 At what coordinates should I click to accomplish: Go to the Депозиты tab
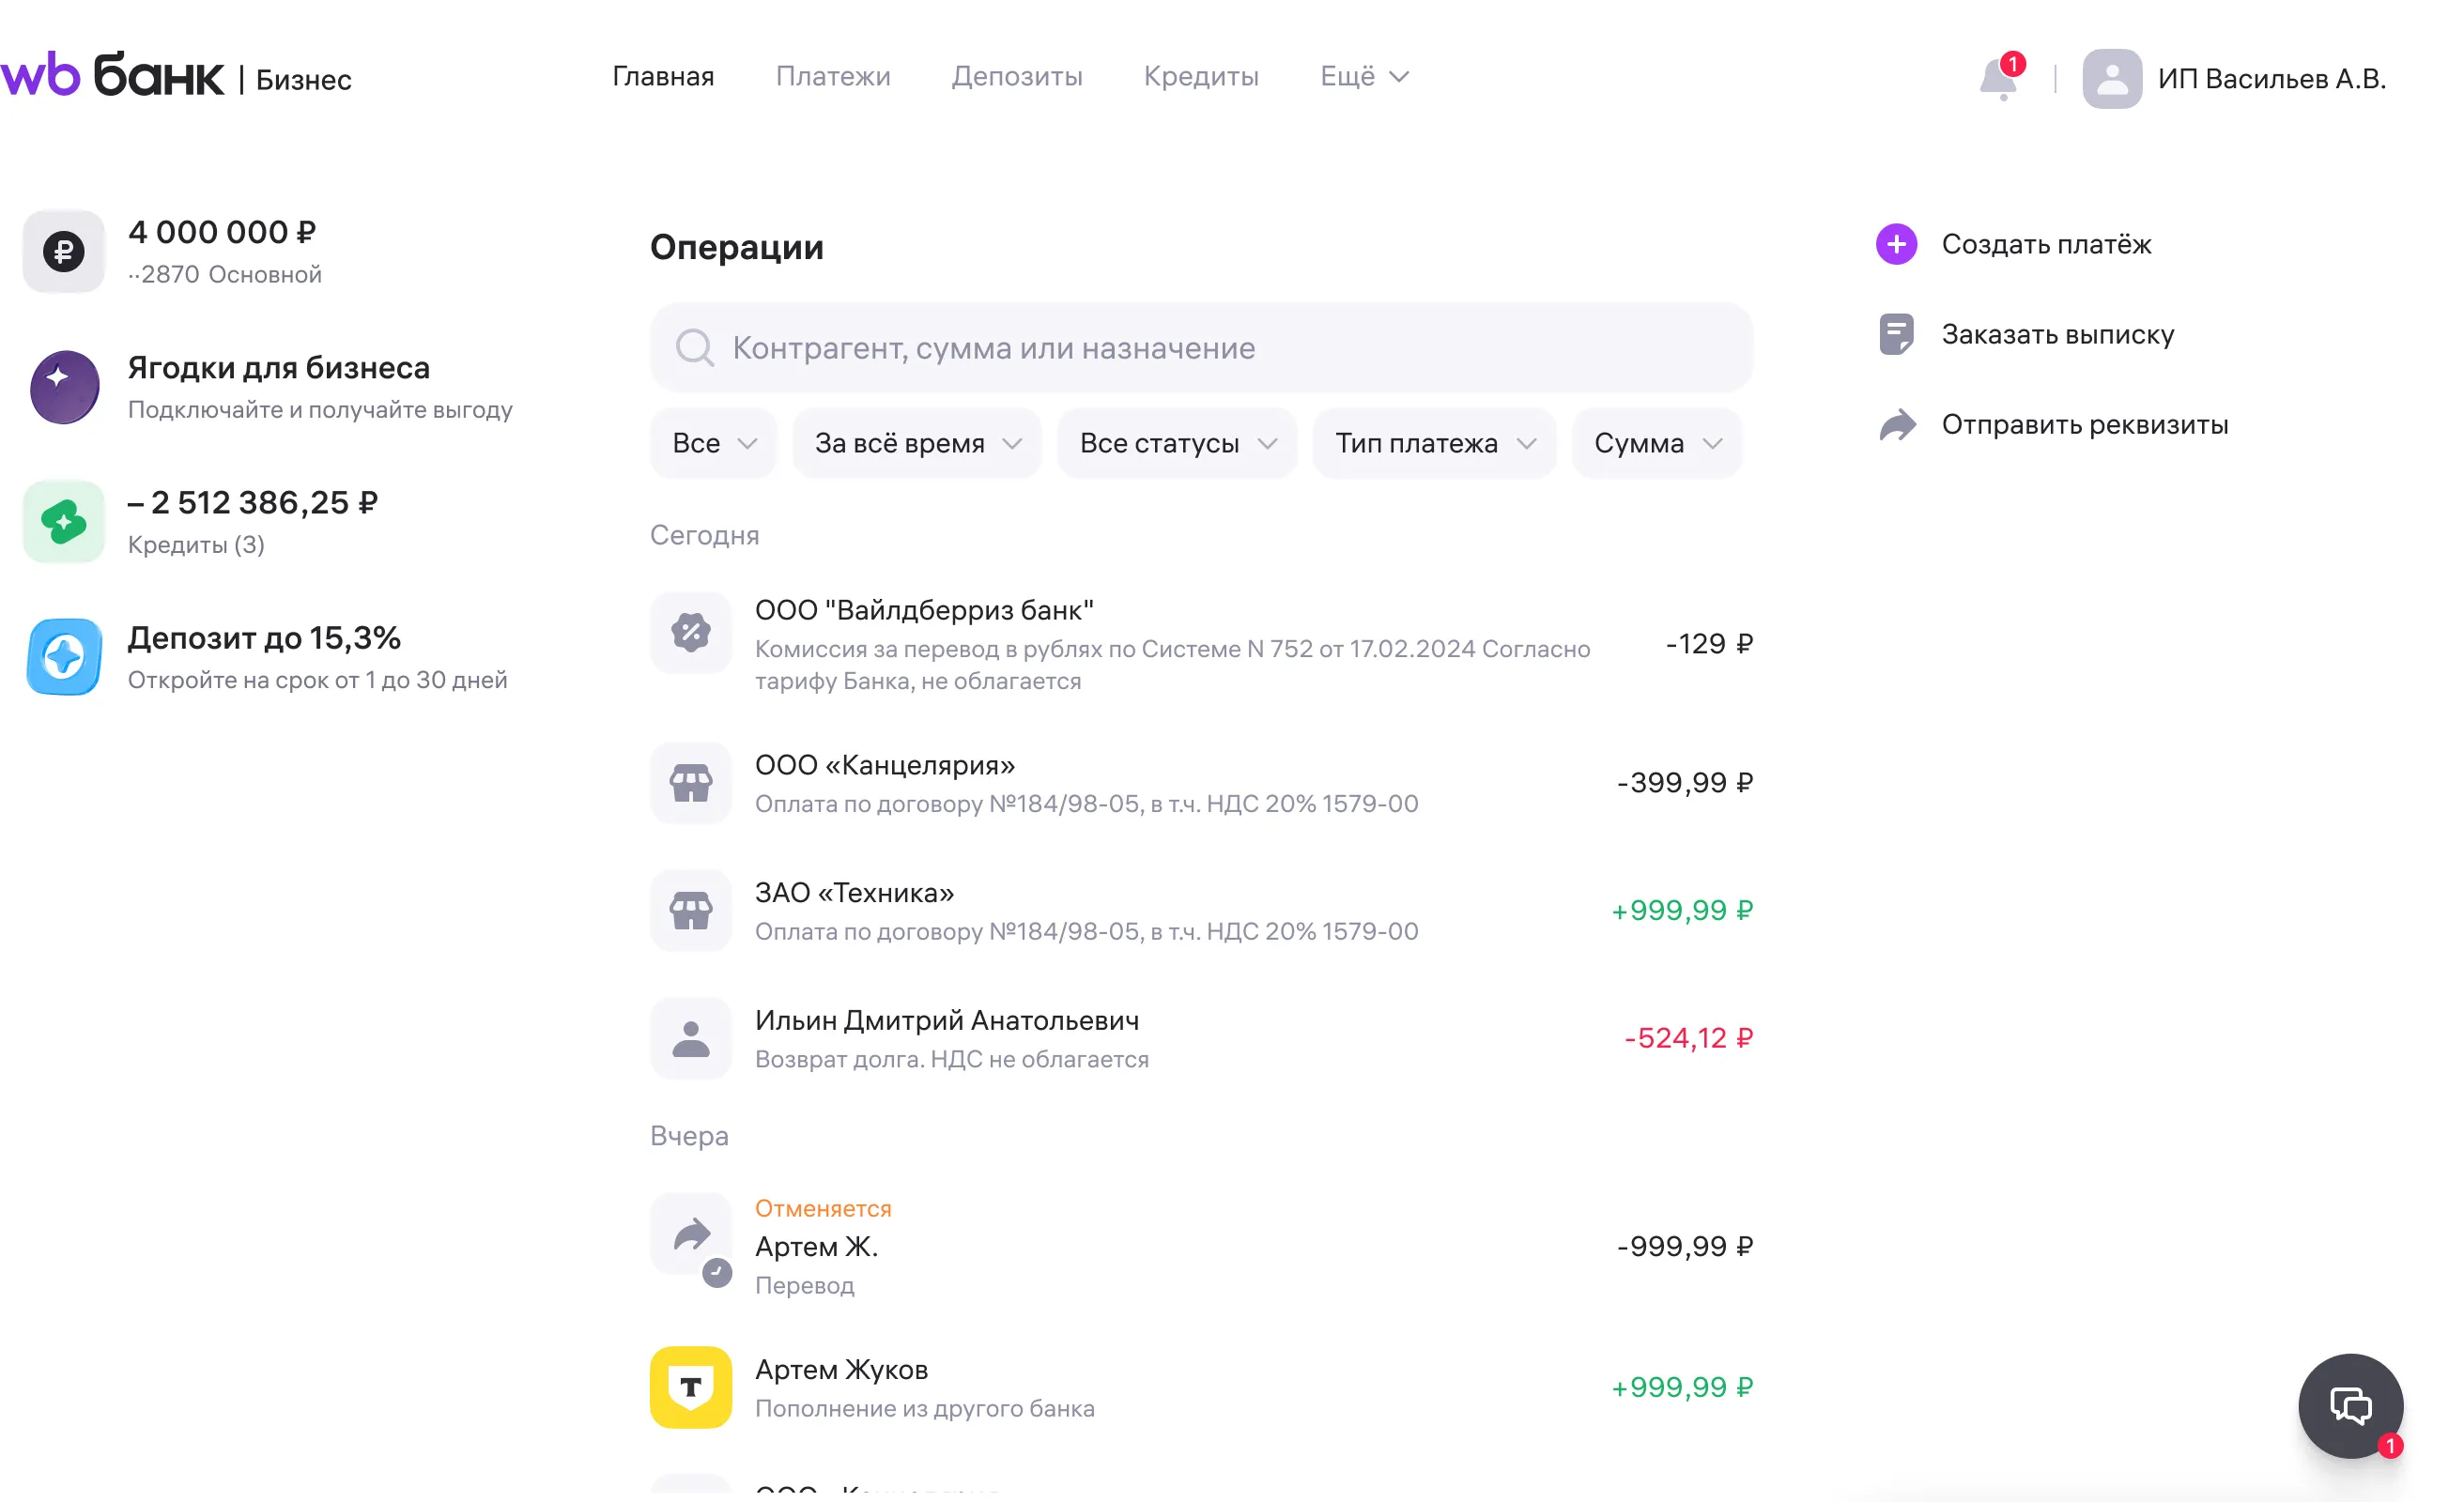tap(1017, 77)
